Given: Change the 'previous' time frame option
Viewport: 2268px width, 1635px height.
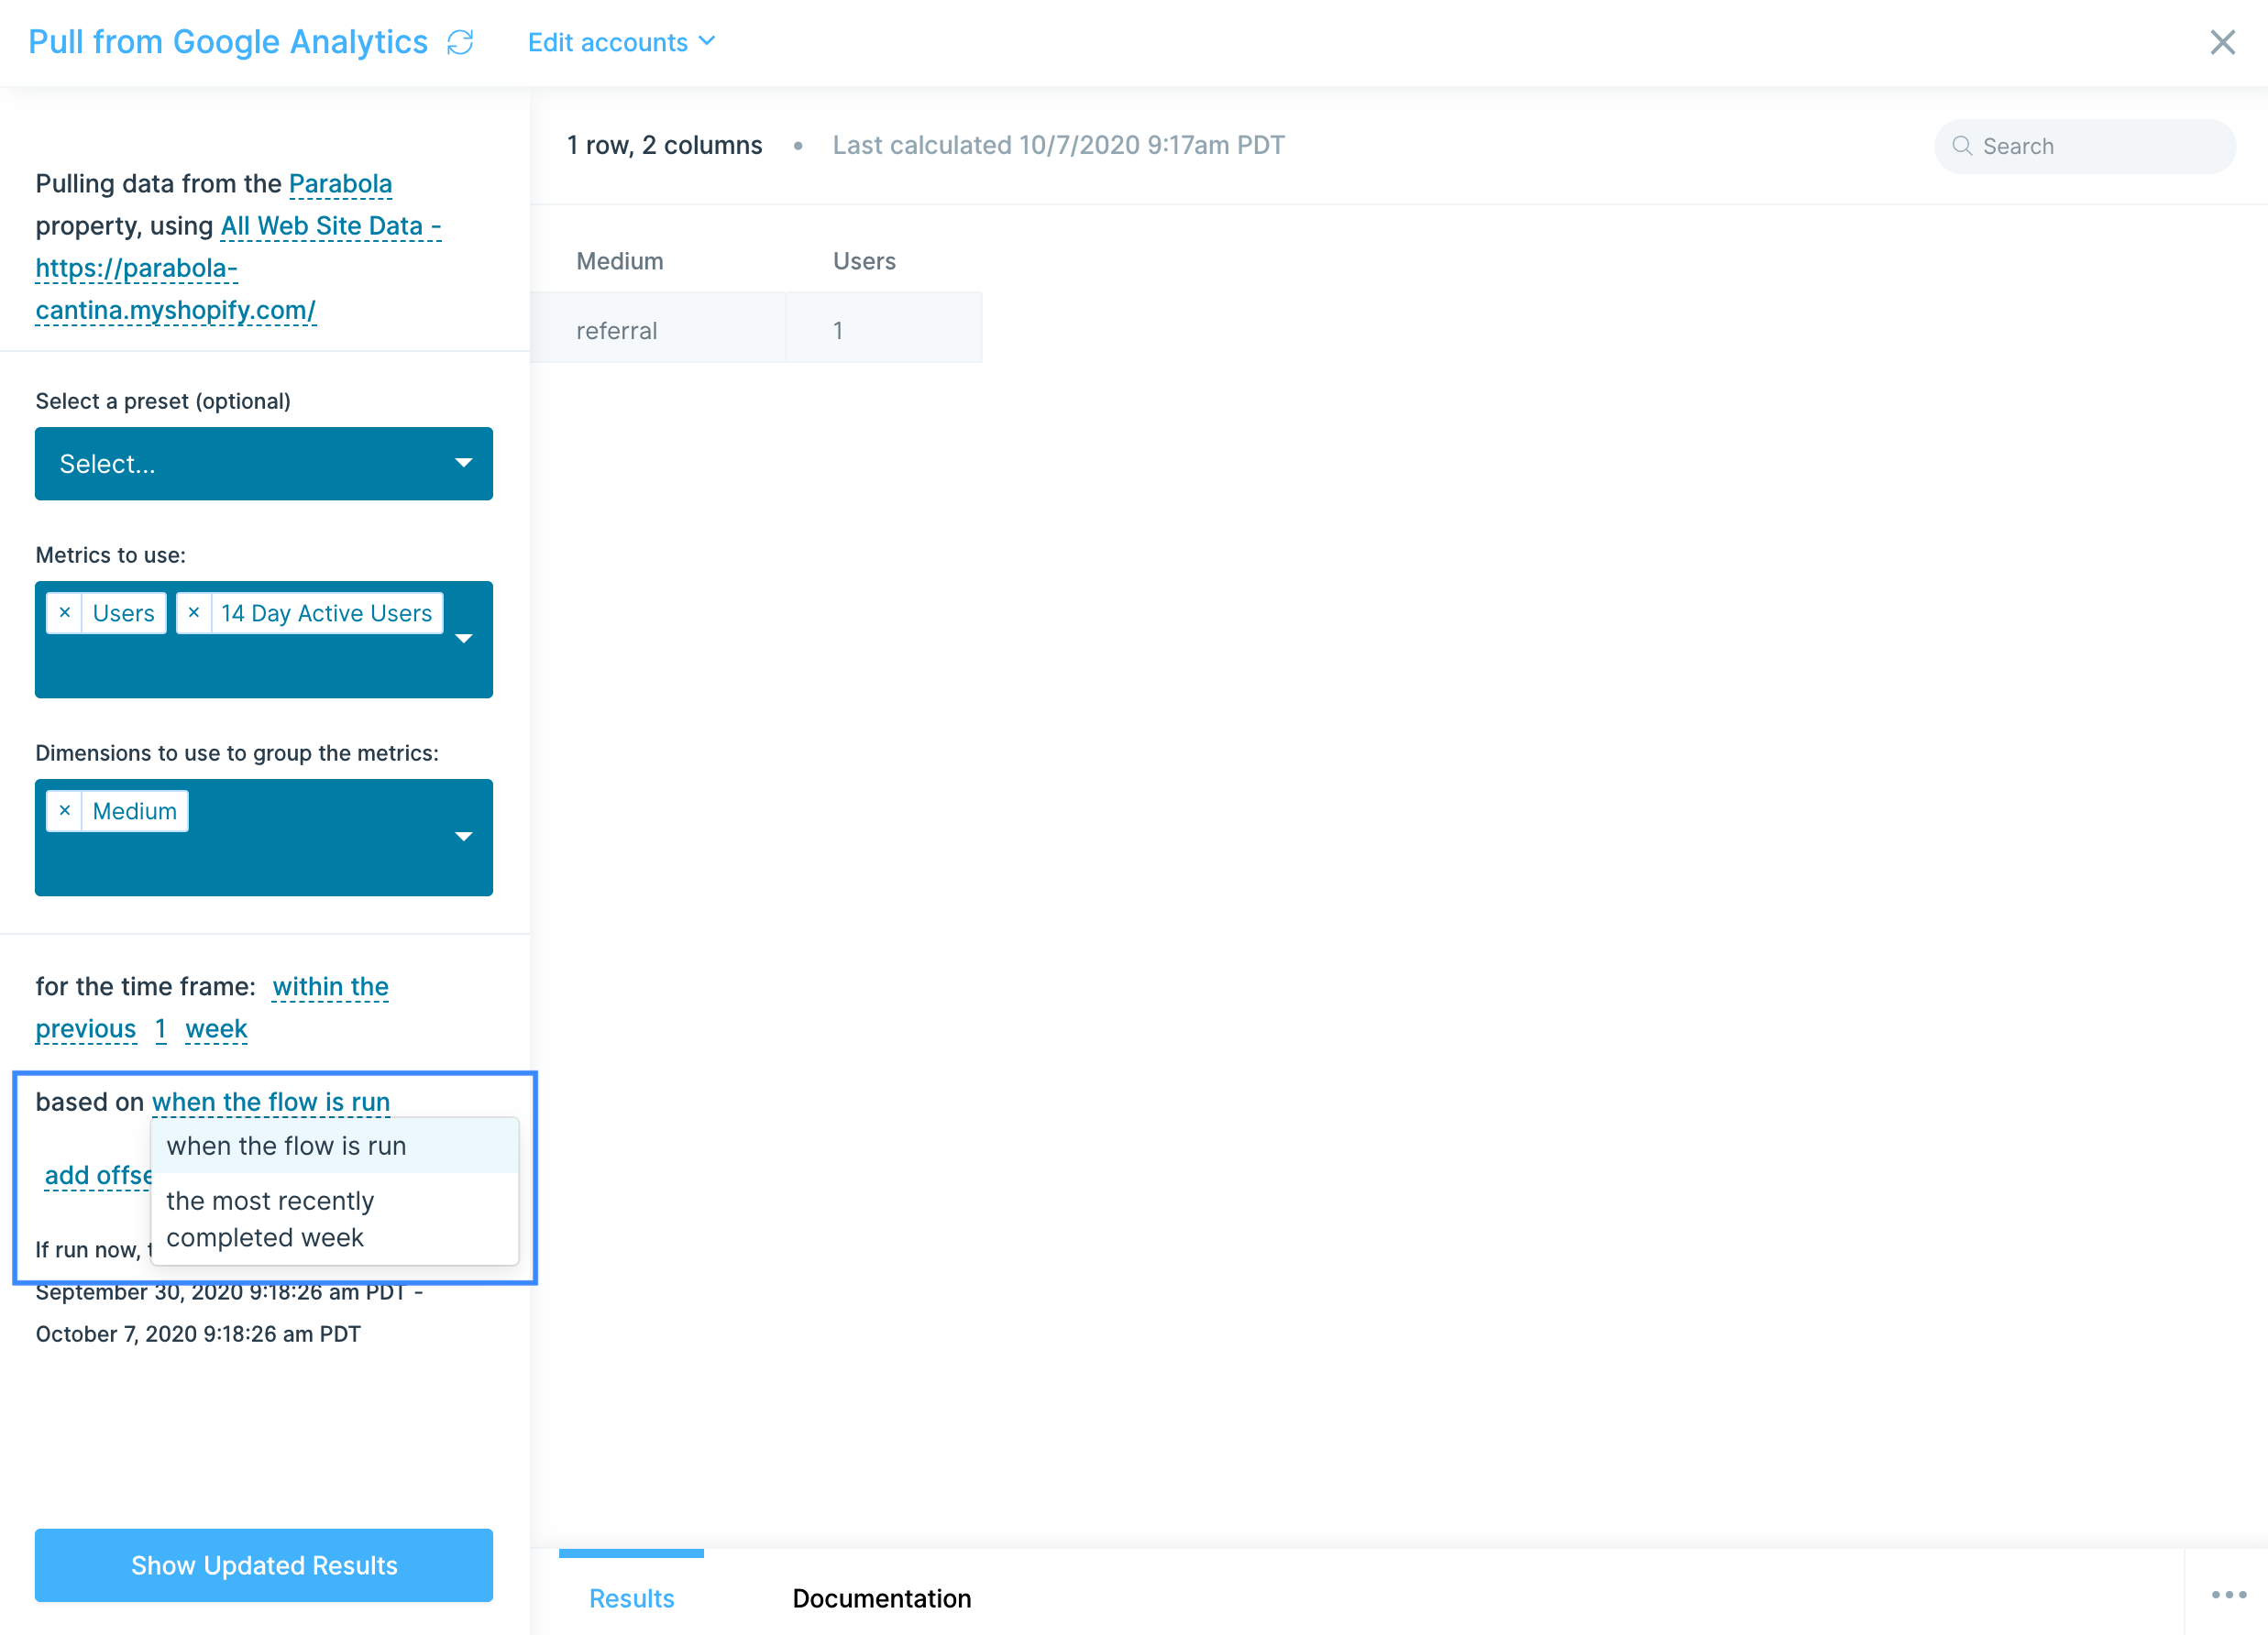Looking at the screenshot, I should pyautogui.click(x=86, y=1029).
